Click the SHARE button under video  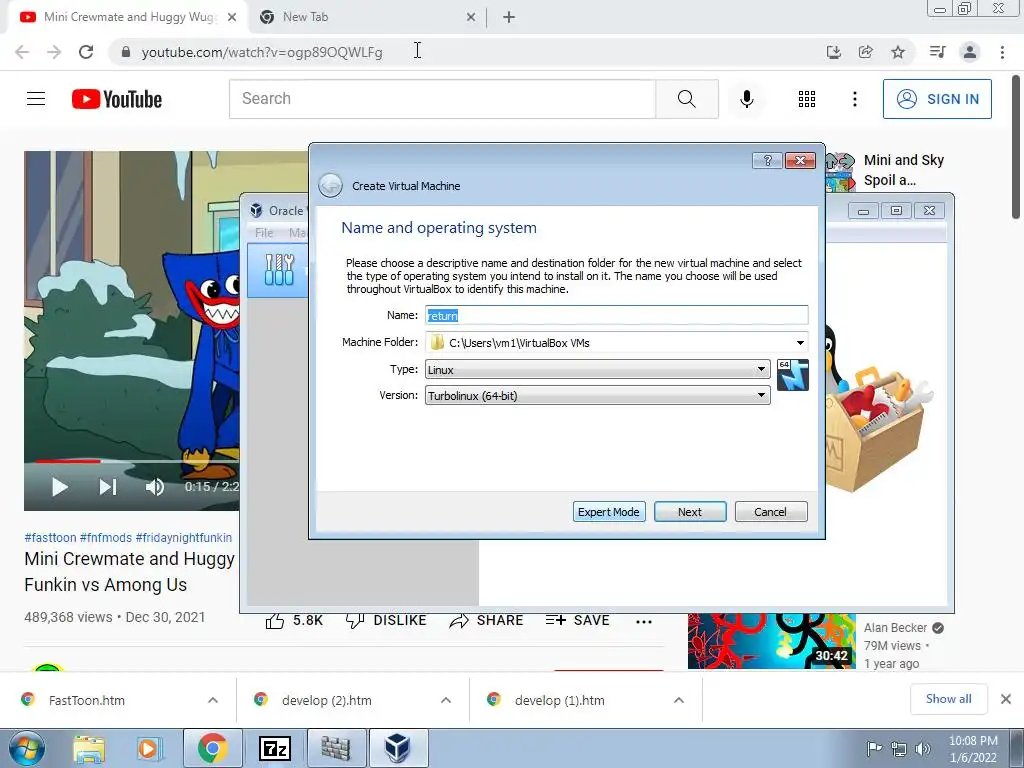(x=487, y=620)
